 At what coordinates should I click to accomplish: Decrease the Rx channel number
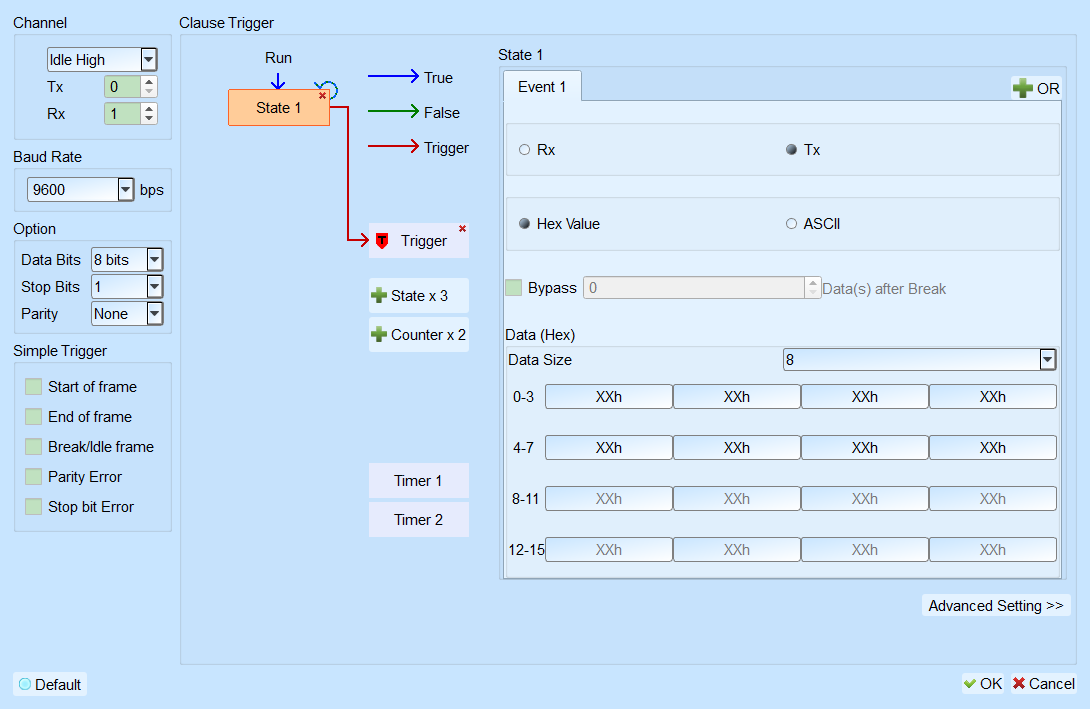click(149, 119)
